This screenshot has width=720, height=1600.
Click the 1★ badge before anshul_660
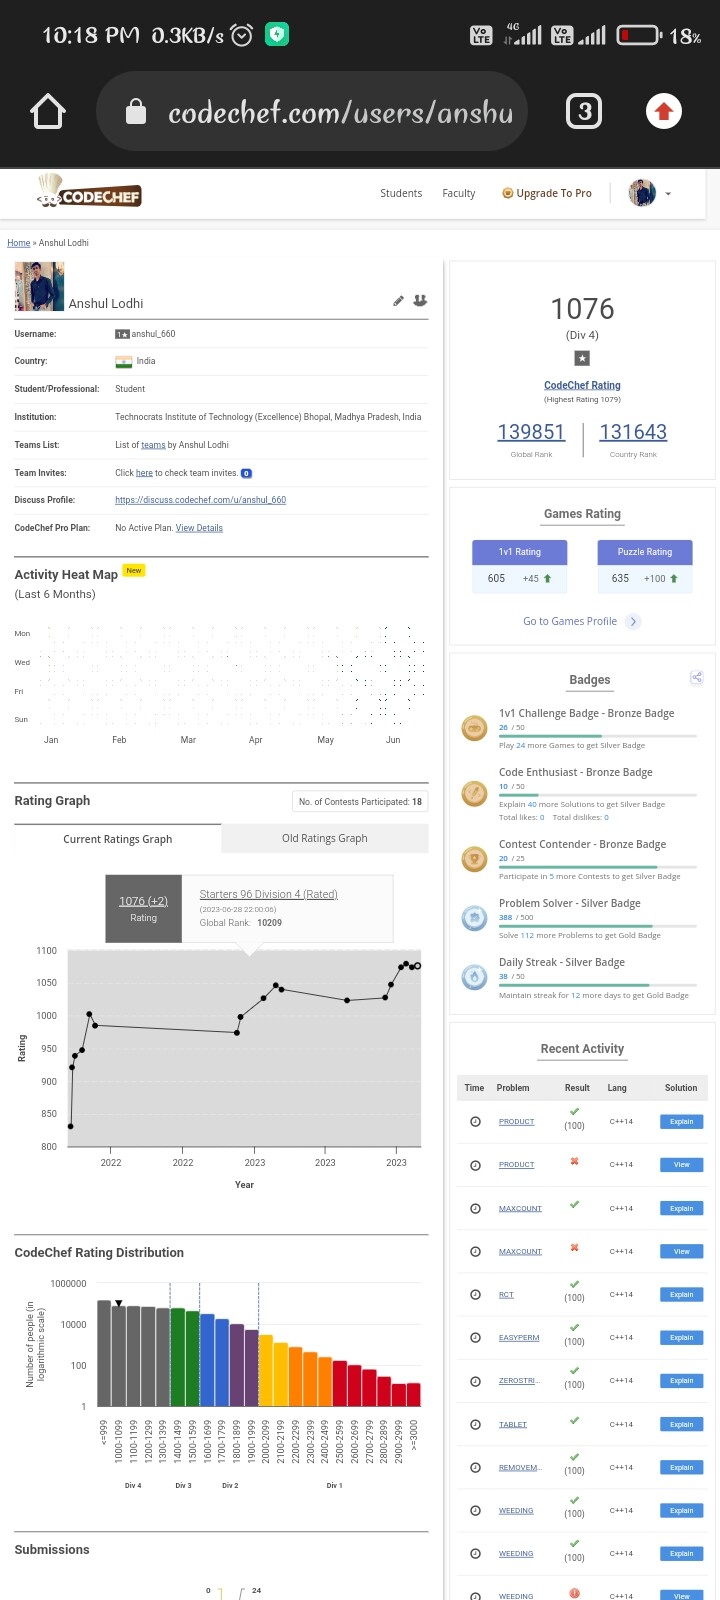pyautogui.click(x=122, y=334)
